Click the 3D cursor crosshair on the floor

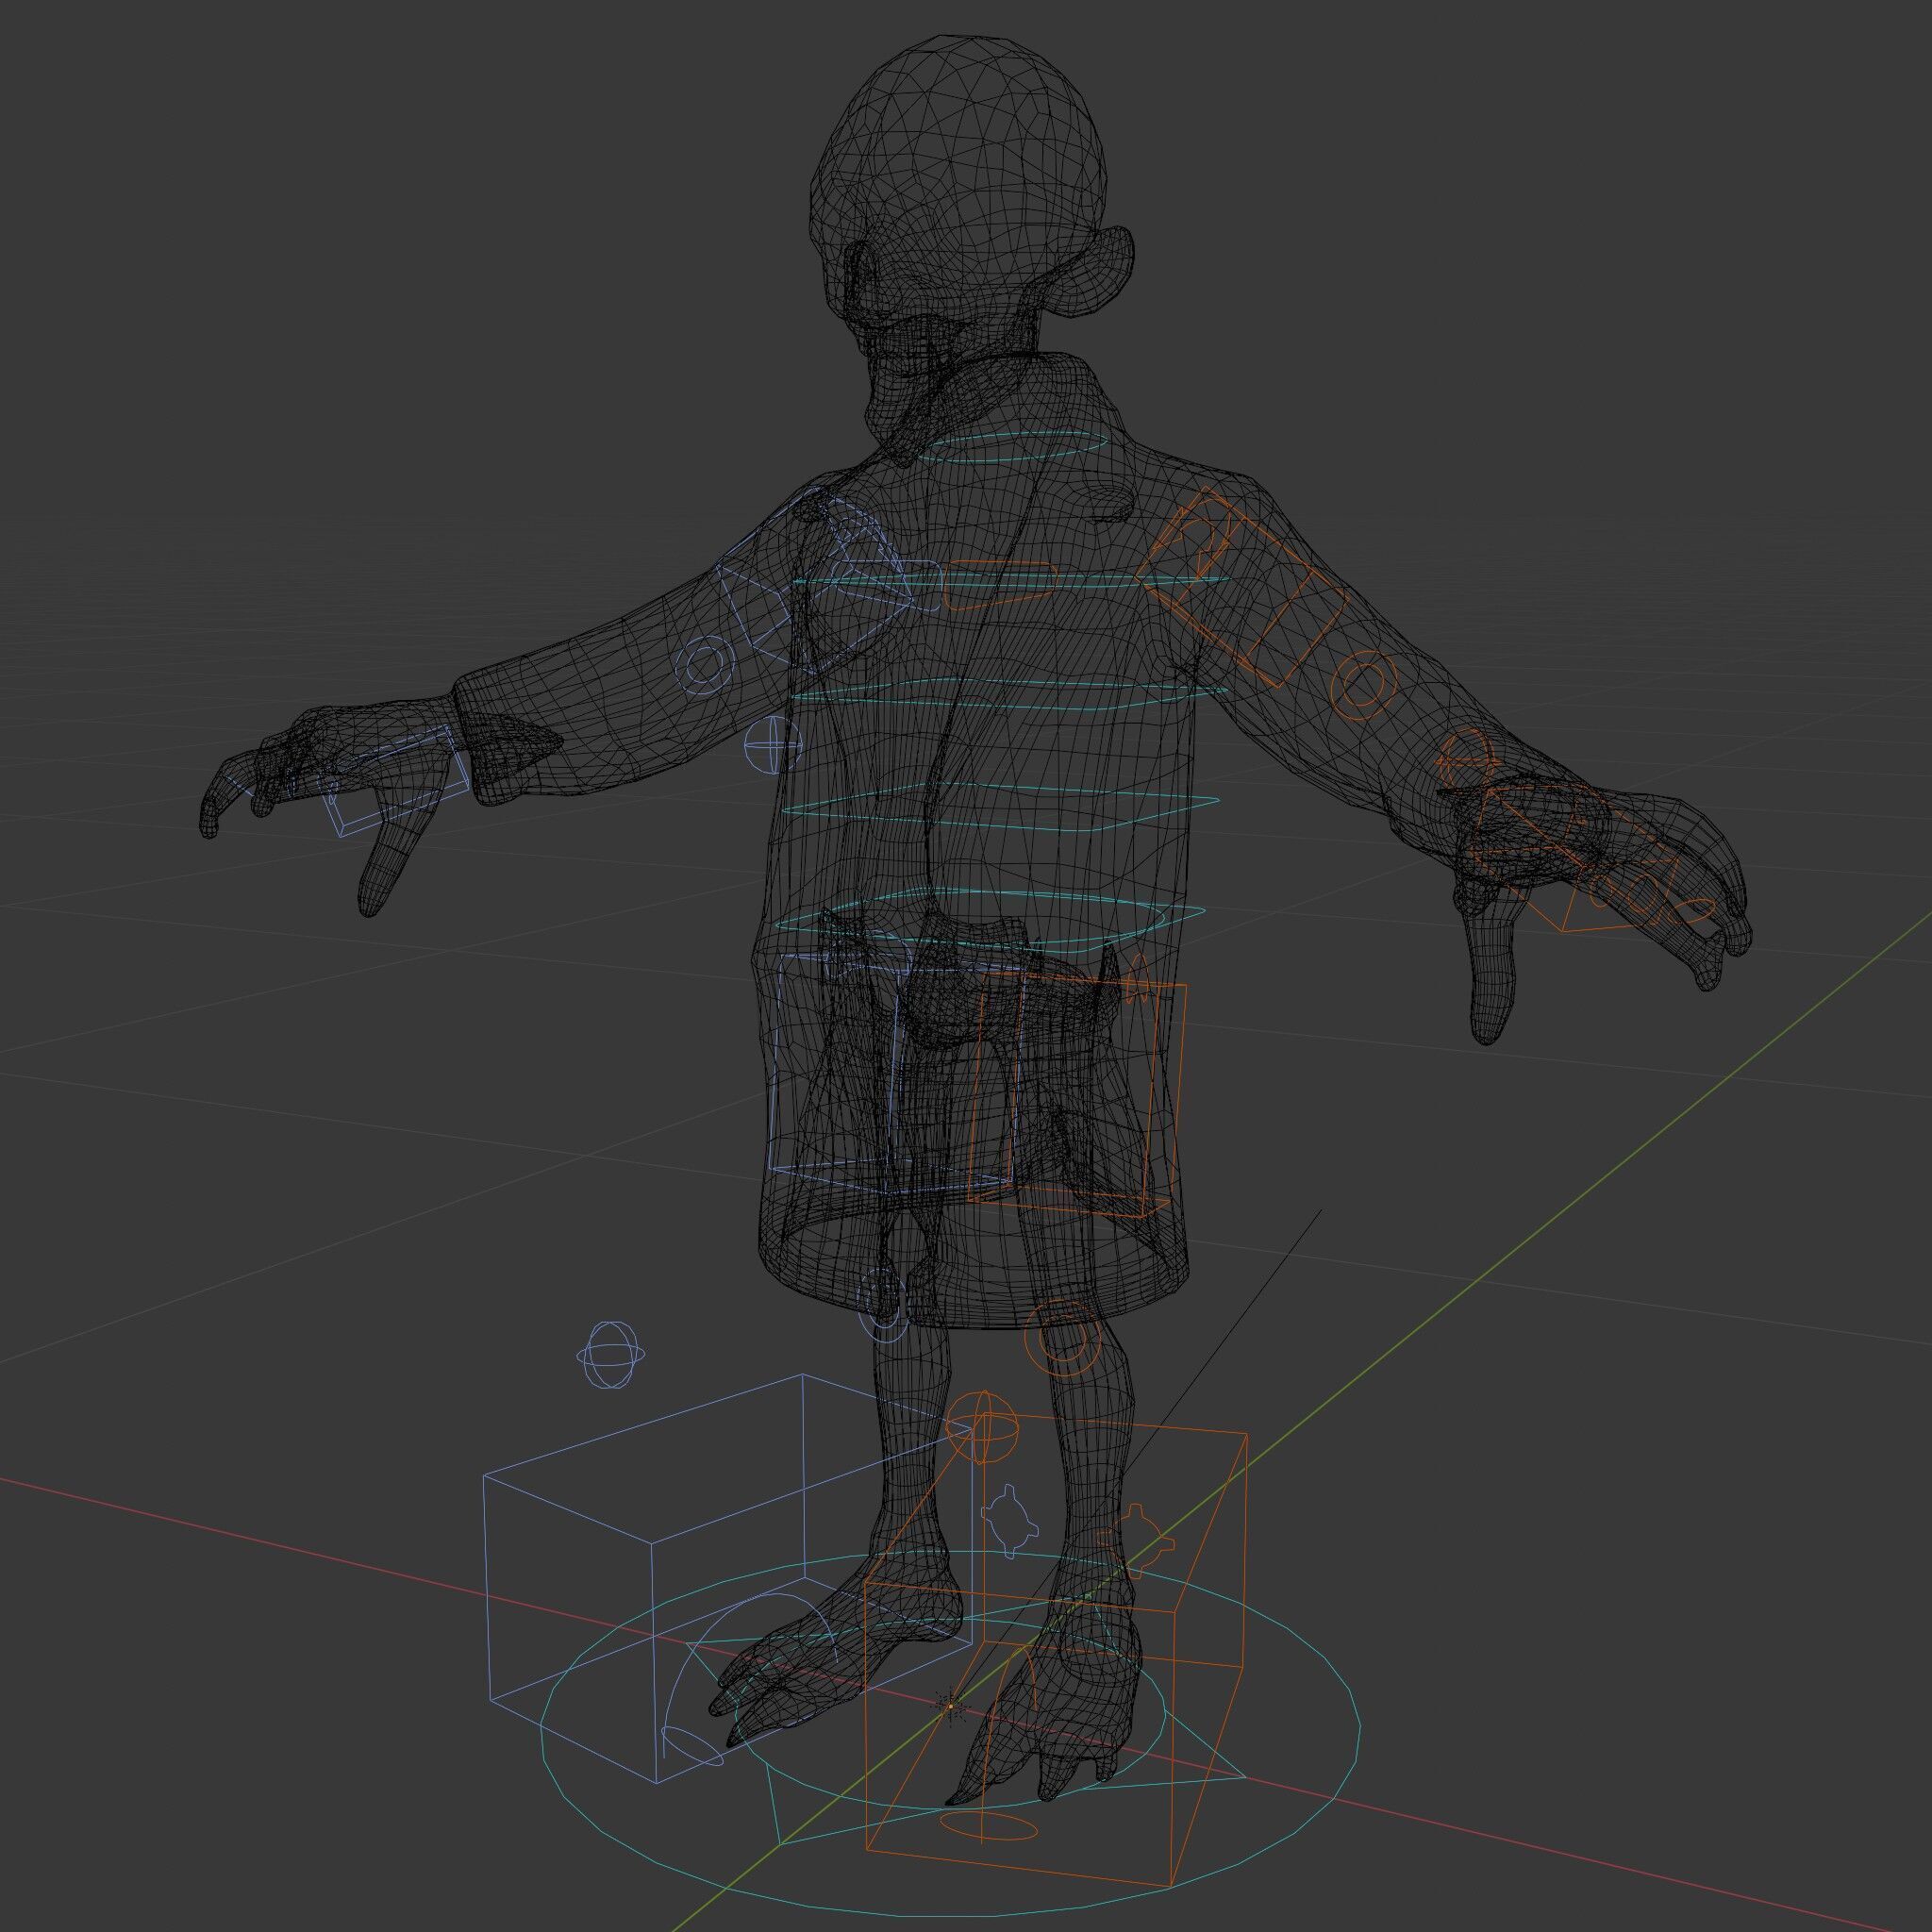click(950, 1707)
